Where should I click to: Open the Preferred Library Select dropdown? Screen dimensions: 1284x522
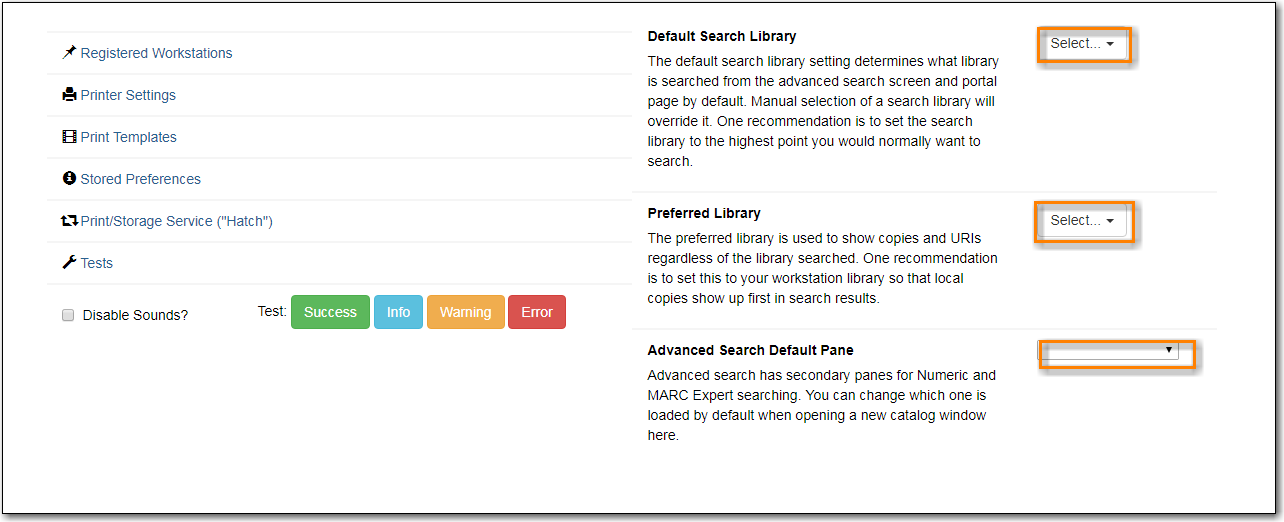[1083, 221]
